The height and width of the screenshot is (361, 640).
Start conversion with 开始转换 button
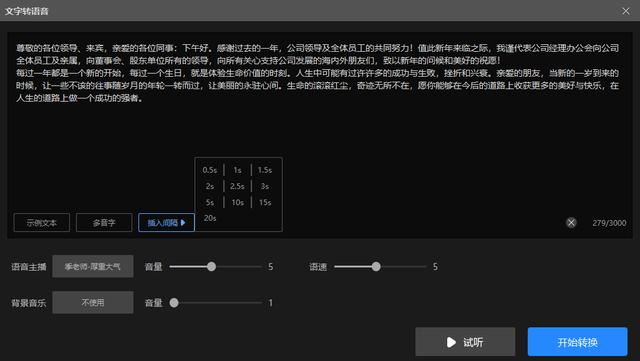coord(578,342)
